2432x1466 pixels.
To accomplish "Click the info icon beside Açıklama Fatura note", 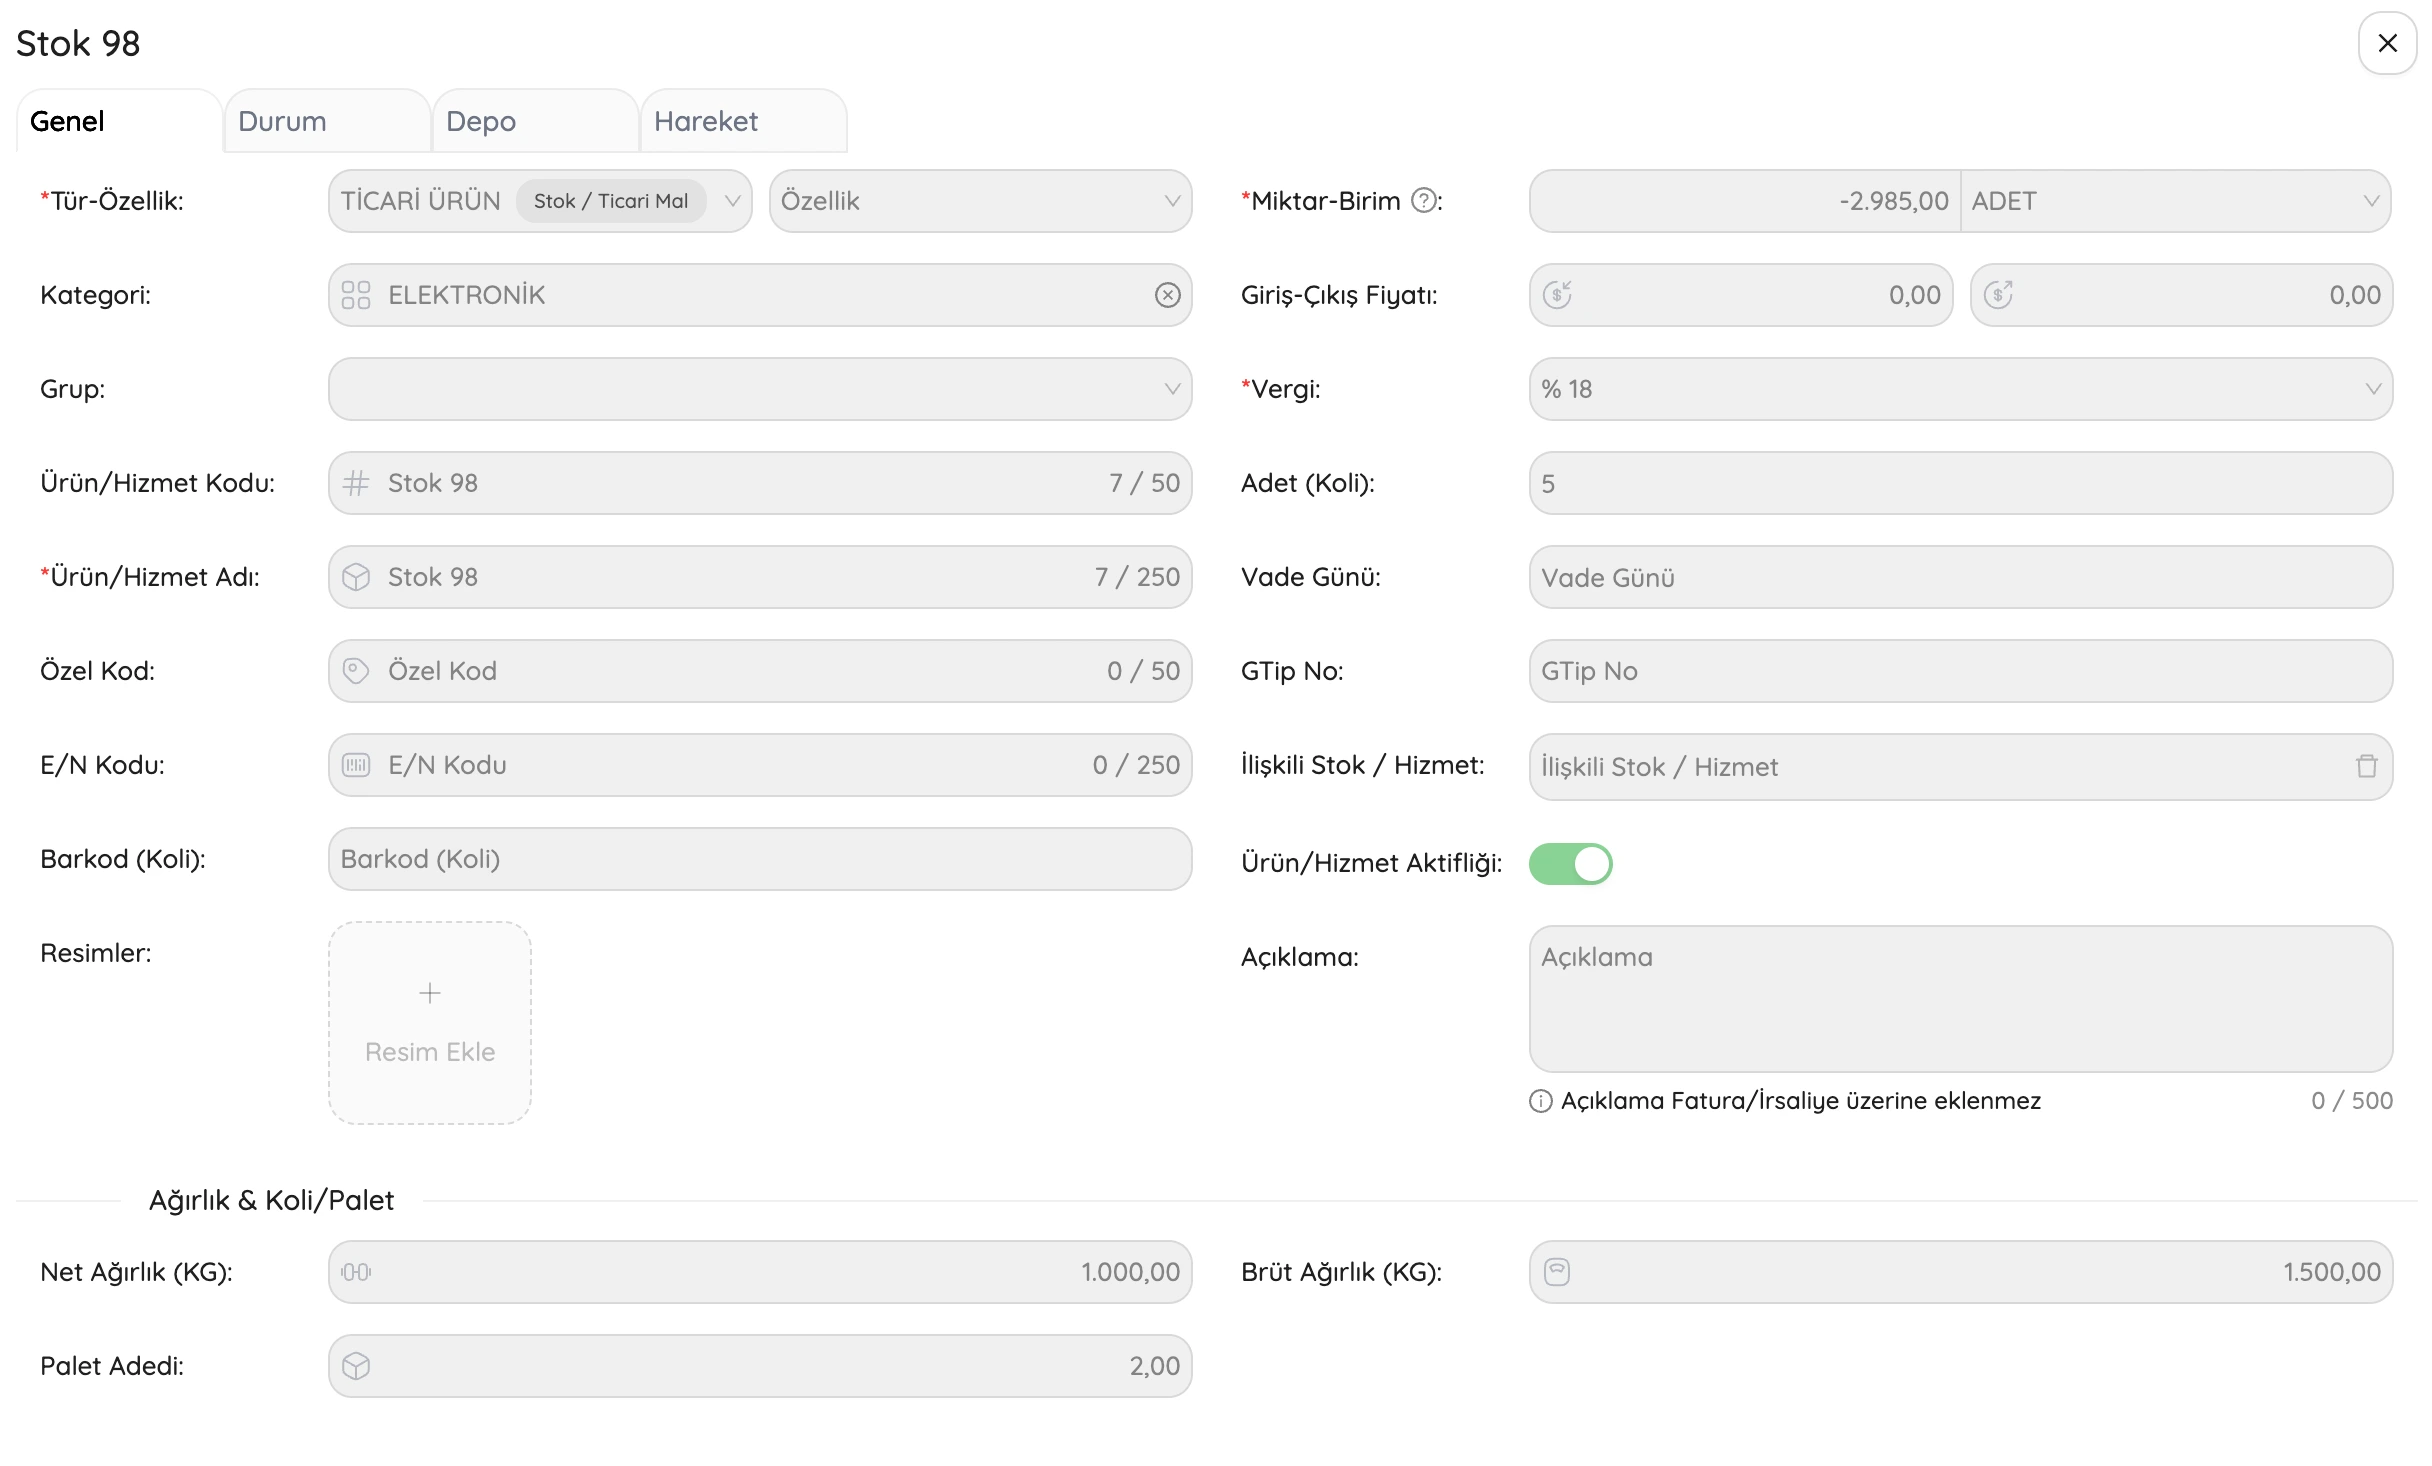I will pos(1541,1101).
